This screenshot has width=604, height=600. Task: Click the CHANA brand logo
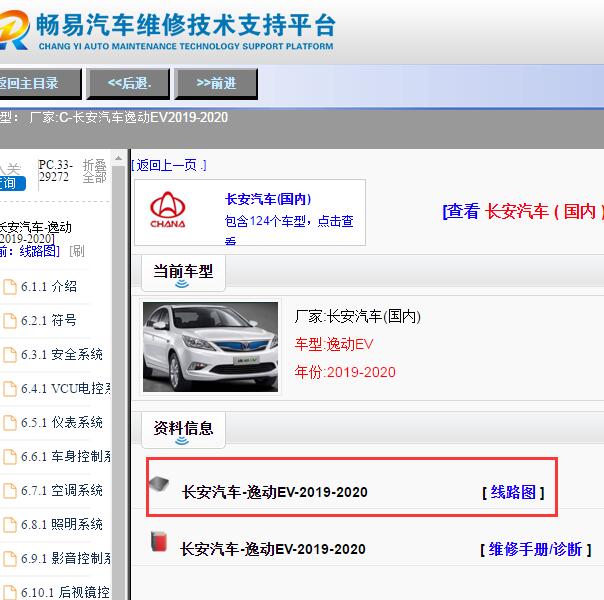pos(168,210)
